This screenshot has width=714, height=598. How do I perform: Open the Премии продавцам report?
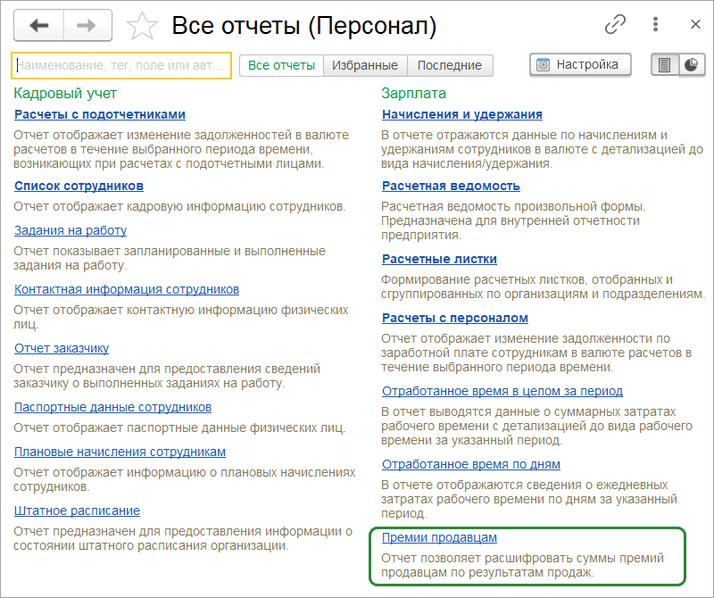coord(439,537)
